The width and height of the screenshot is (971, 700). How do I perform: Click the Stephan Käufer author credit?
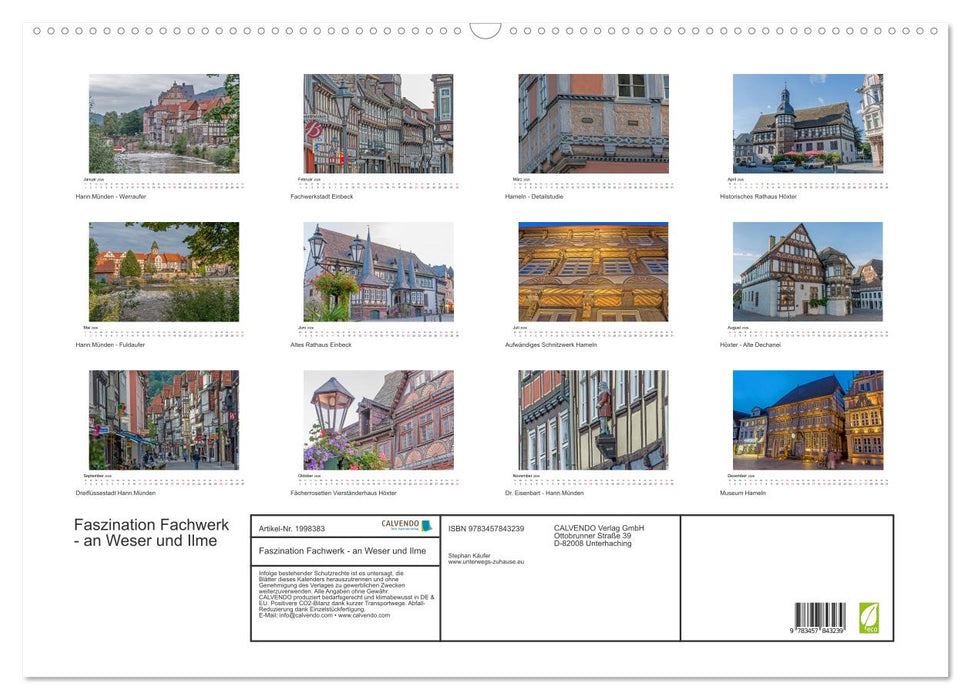pos(470,557)
